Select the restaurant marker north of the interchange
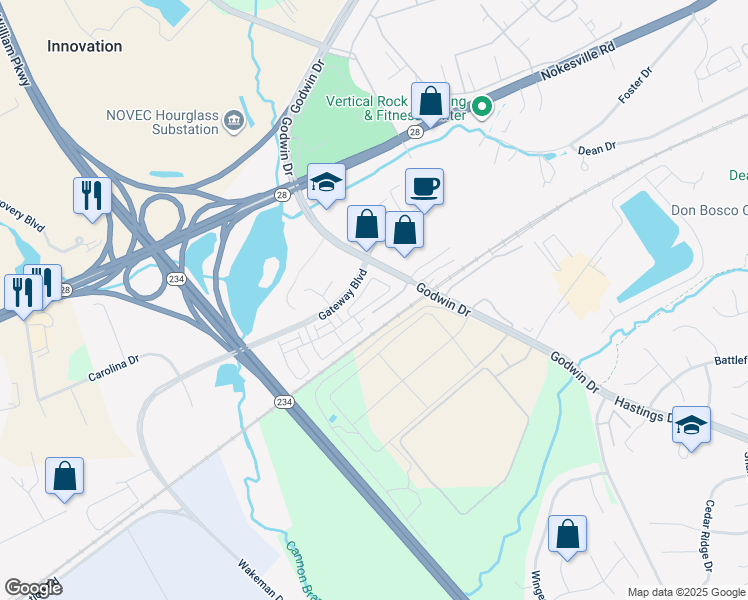748x600 pixels. (92, 197)
